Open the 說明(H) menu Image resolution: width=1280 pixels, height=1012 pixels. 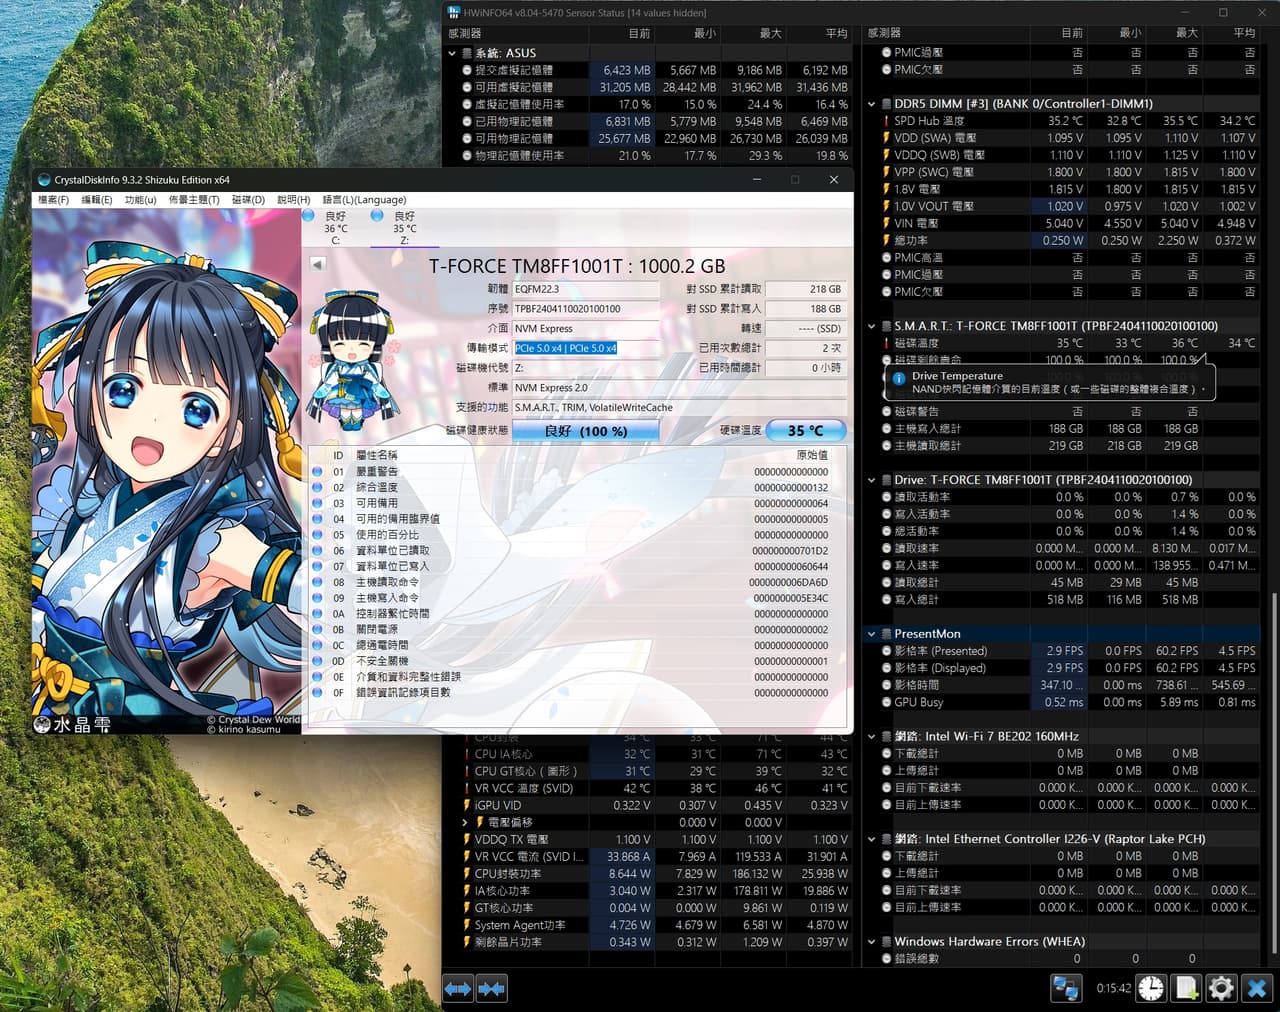tap(293, 200)
